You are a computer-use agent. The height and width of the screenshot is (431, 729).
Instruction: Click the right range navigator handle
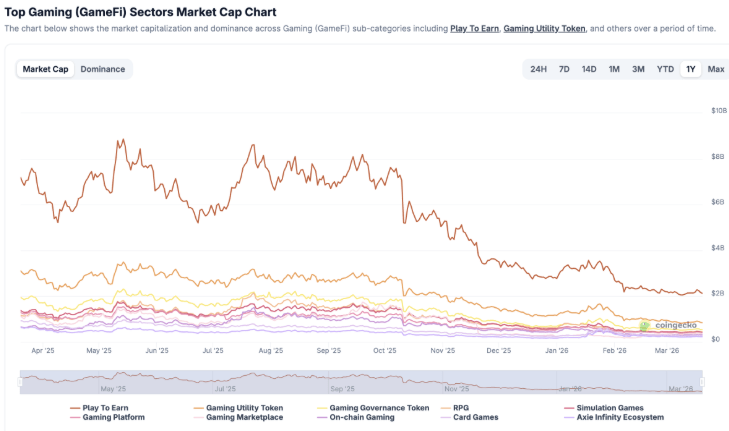click(x=703, y=381)
